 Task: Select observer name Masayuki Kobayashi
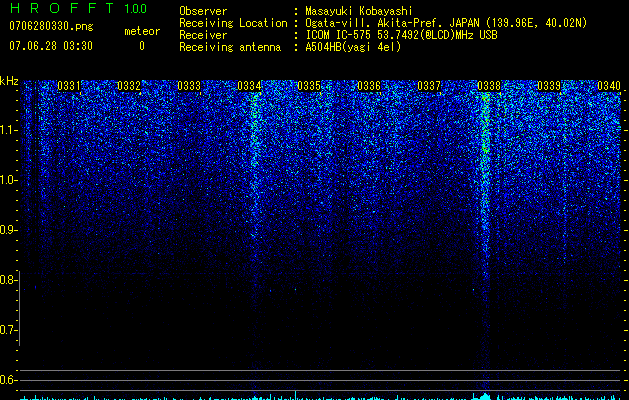pyautogui.click(x=359, y=11)
